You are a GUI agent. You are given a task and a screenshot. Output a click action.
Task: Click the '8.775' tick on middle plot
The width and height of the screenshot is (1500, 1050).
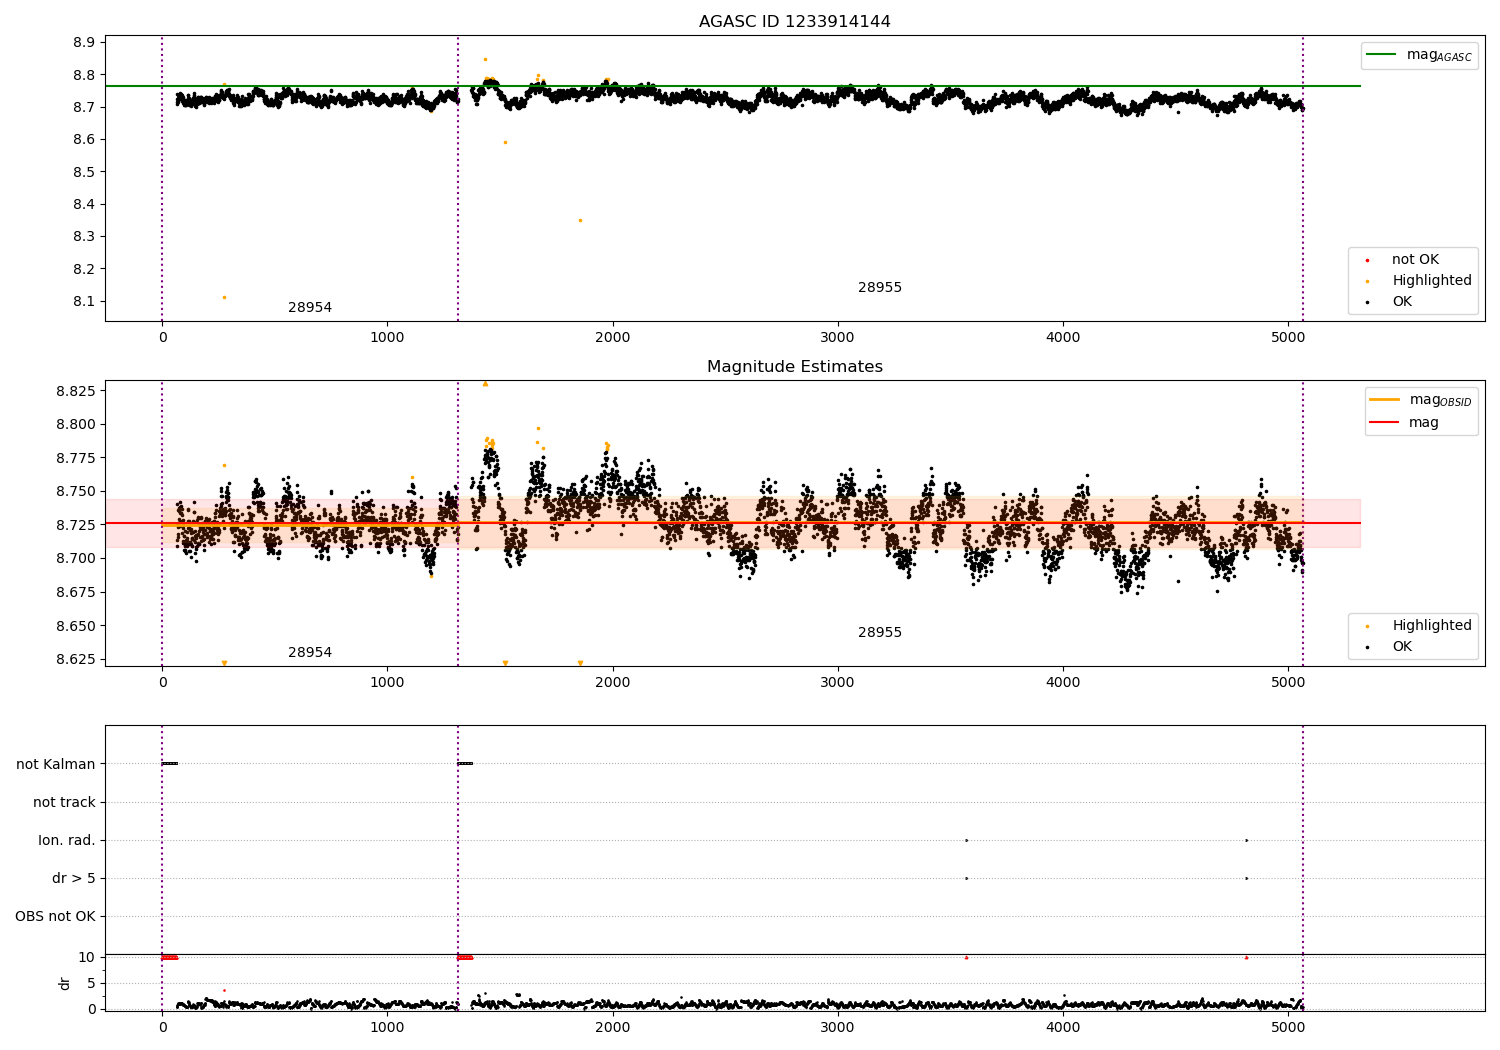[x=75, y=458]
